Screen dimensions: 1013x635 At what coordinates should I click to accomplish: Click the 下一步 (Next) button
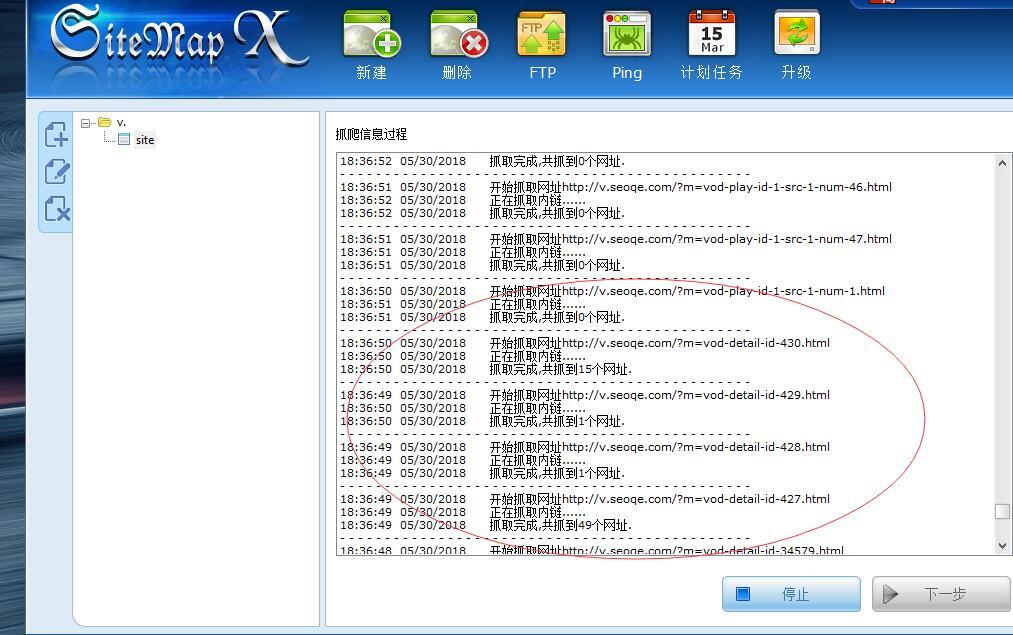point(943,594)
